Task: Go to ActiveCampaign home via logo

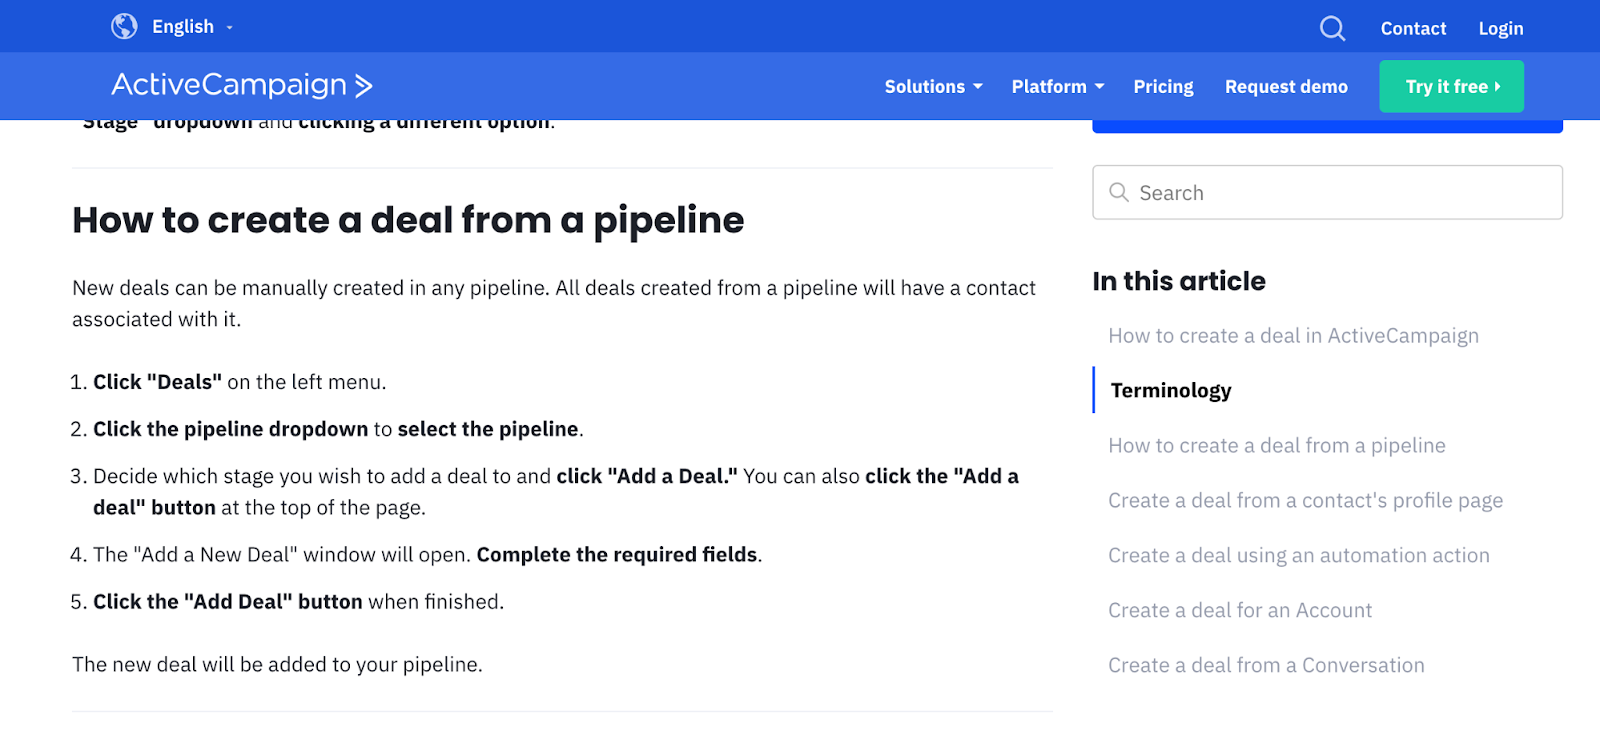Action: coord(242,85)
